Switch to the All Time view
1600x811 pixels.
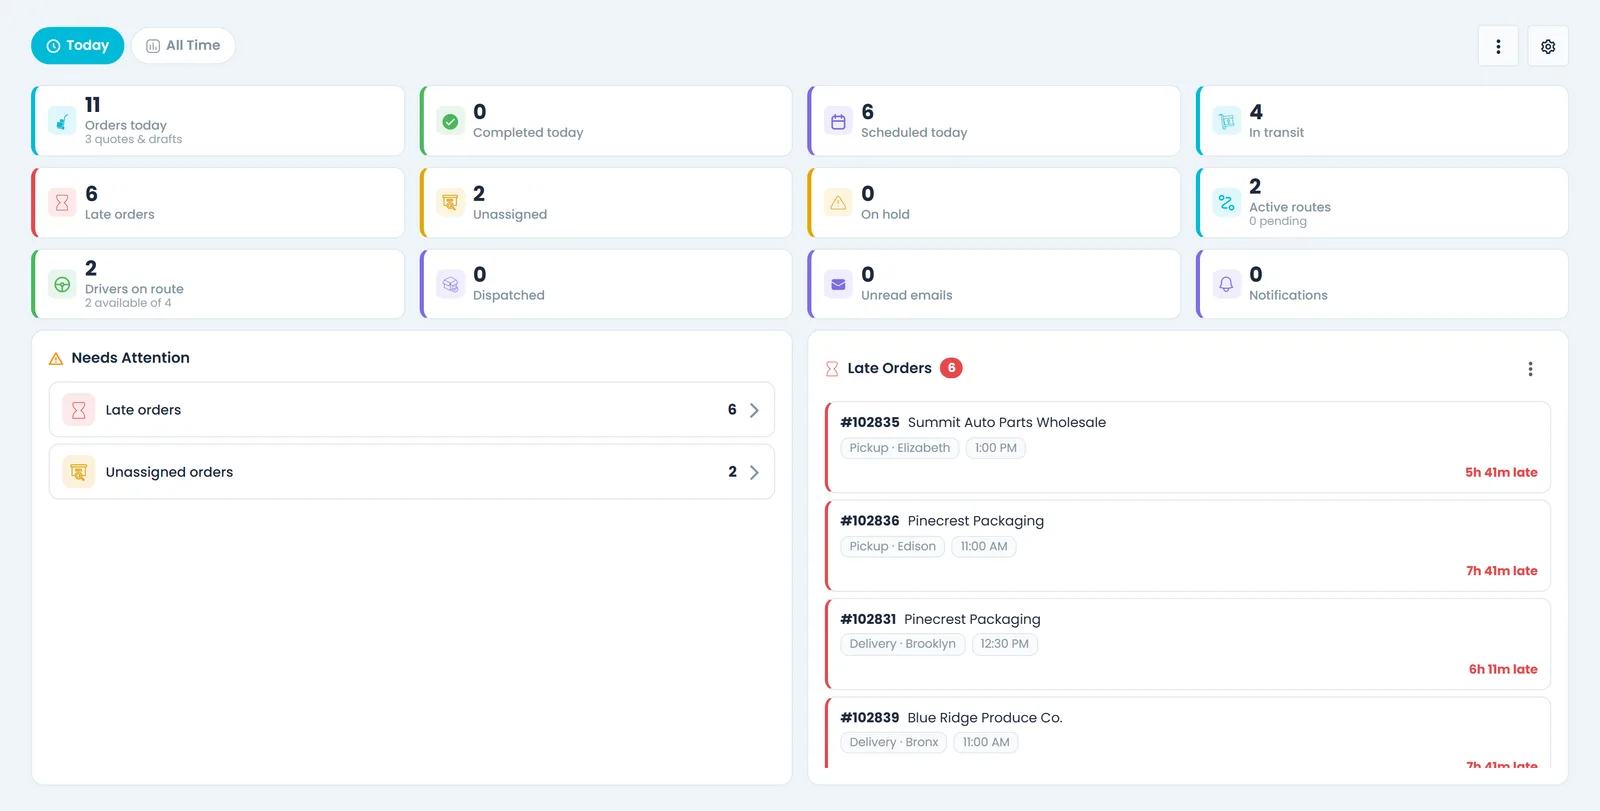click(183, 46)
